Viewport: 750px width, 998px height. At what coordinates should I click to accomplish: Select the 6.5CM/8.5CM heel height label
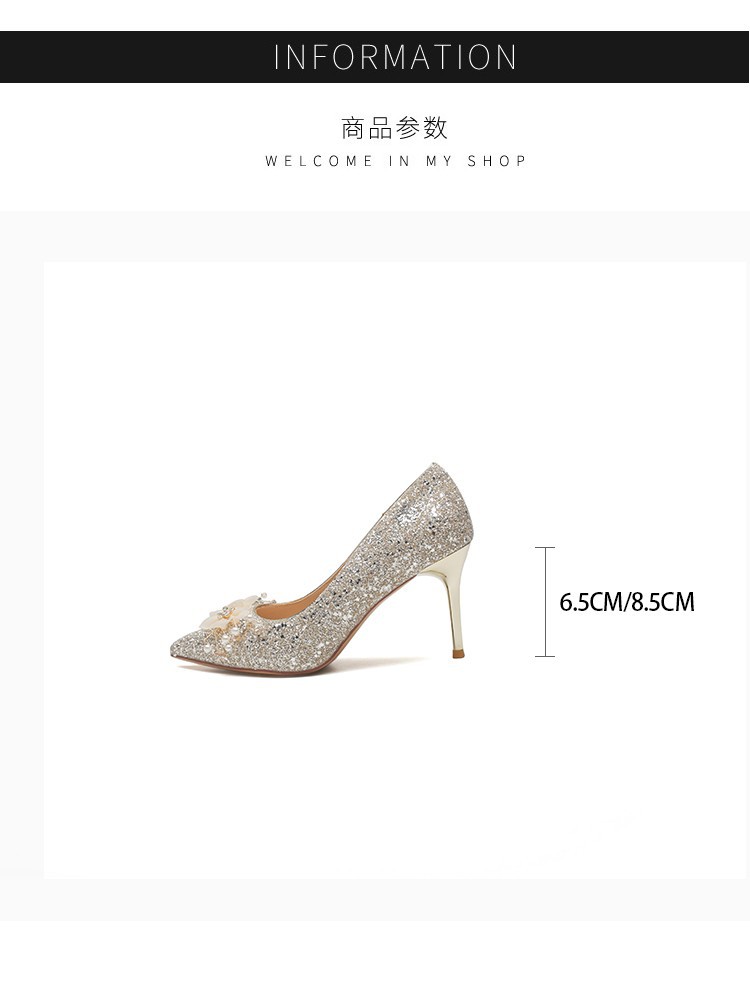coord(626,602)
